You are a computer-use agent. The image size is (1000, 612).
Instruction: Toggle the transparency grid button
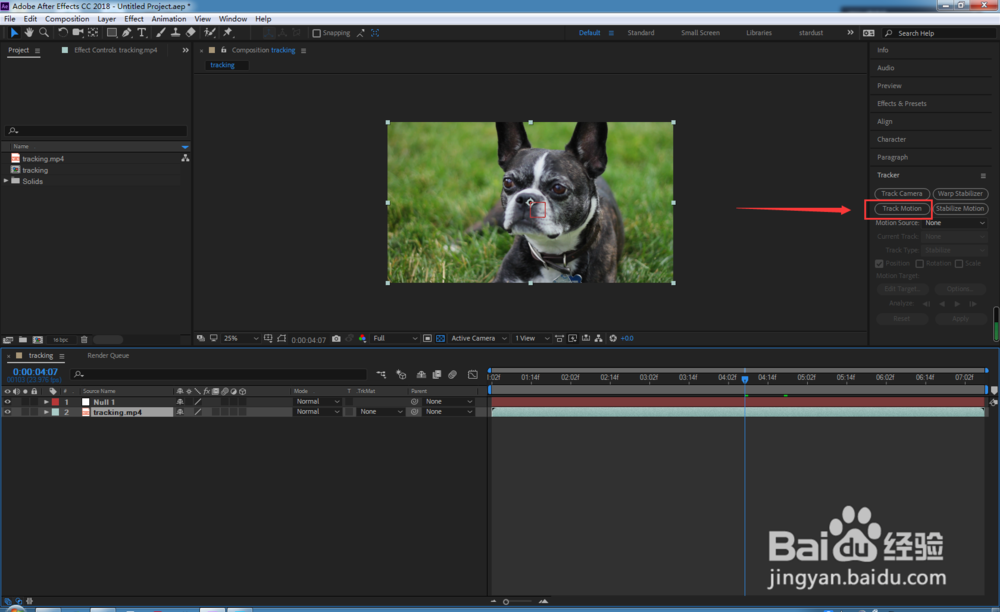click(x=440, y=339)
